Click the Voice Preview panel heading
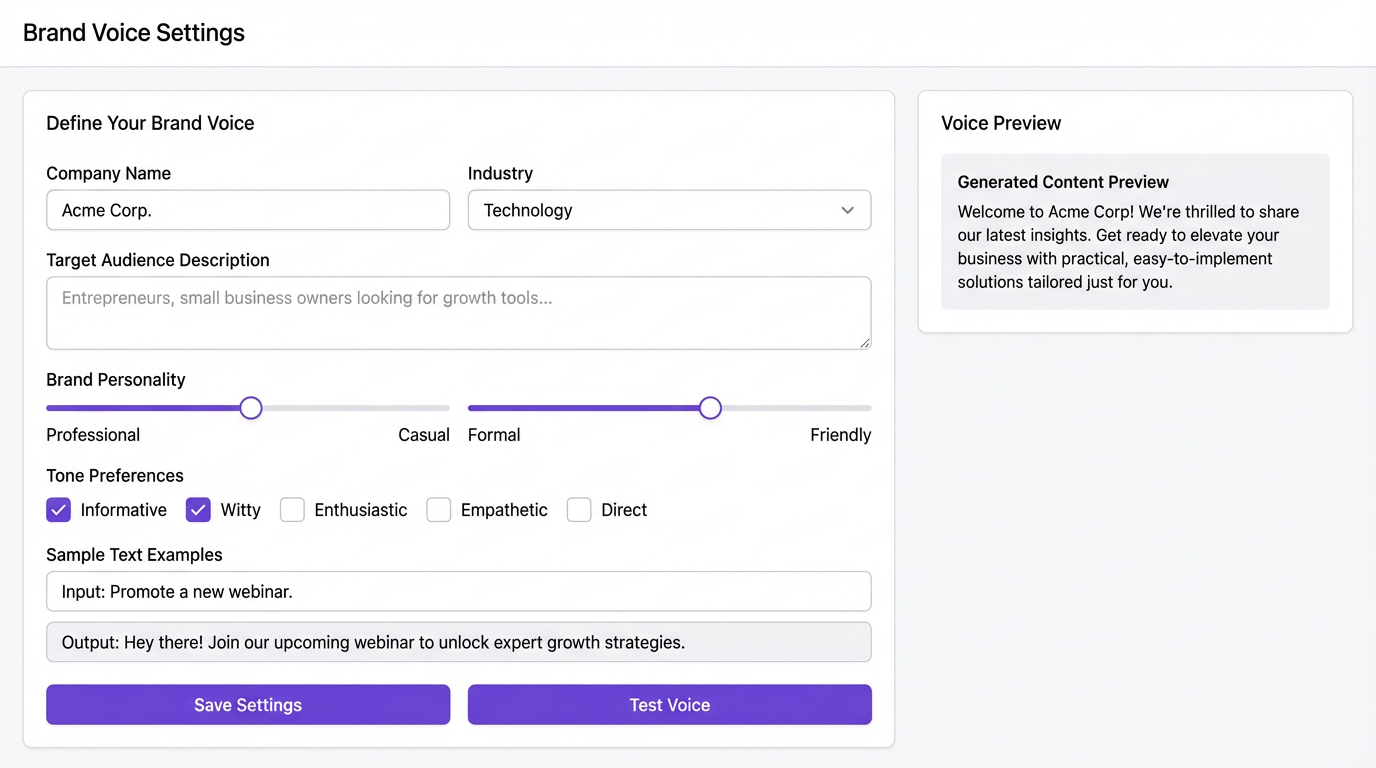Screen dimensions: 1376x768 click(x=1001, y=123)
